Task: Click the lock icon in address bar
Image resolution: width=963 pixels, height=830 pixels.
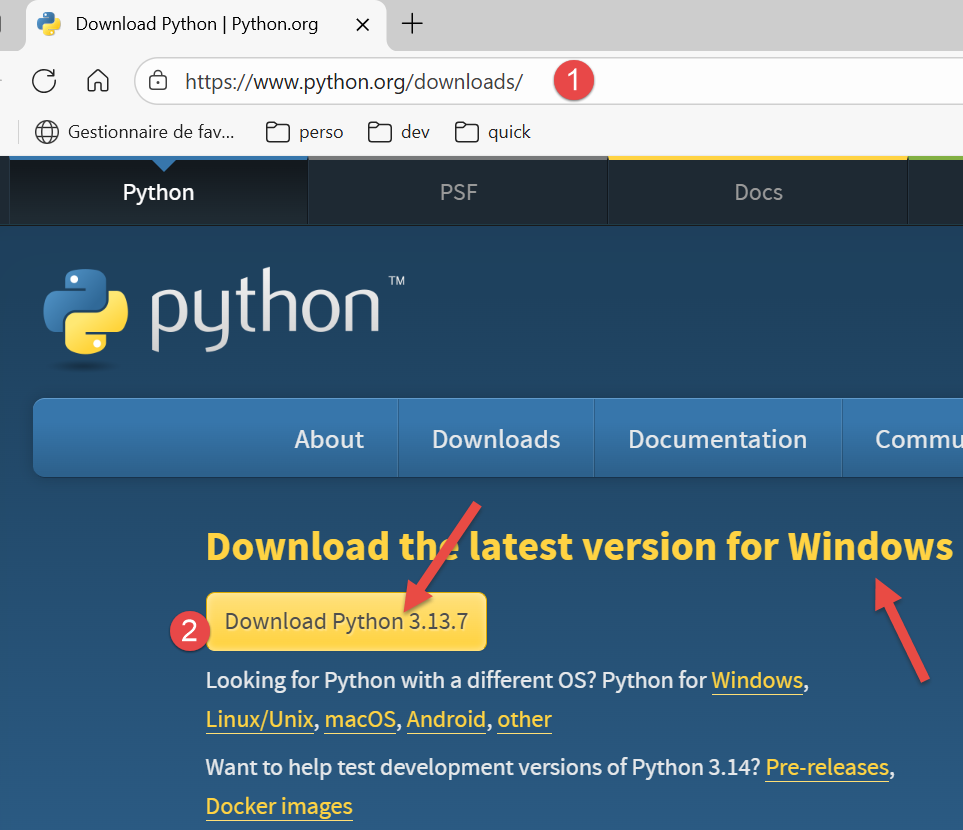Action: (158, 81)
